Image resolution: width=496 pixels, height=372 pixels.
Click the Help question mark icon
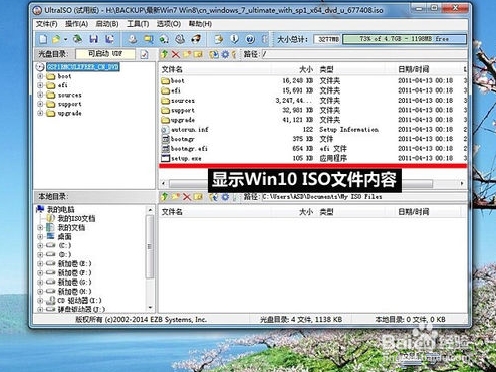click(250, 39)
